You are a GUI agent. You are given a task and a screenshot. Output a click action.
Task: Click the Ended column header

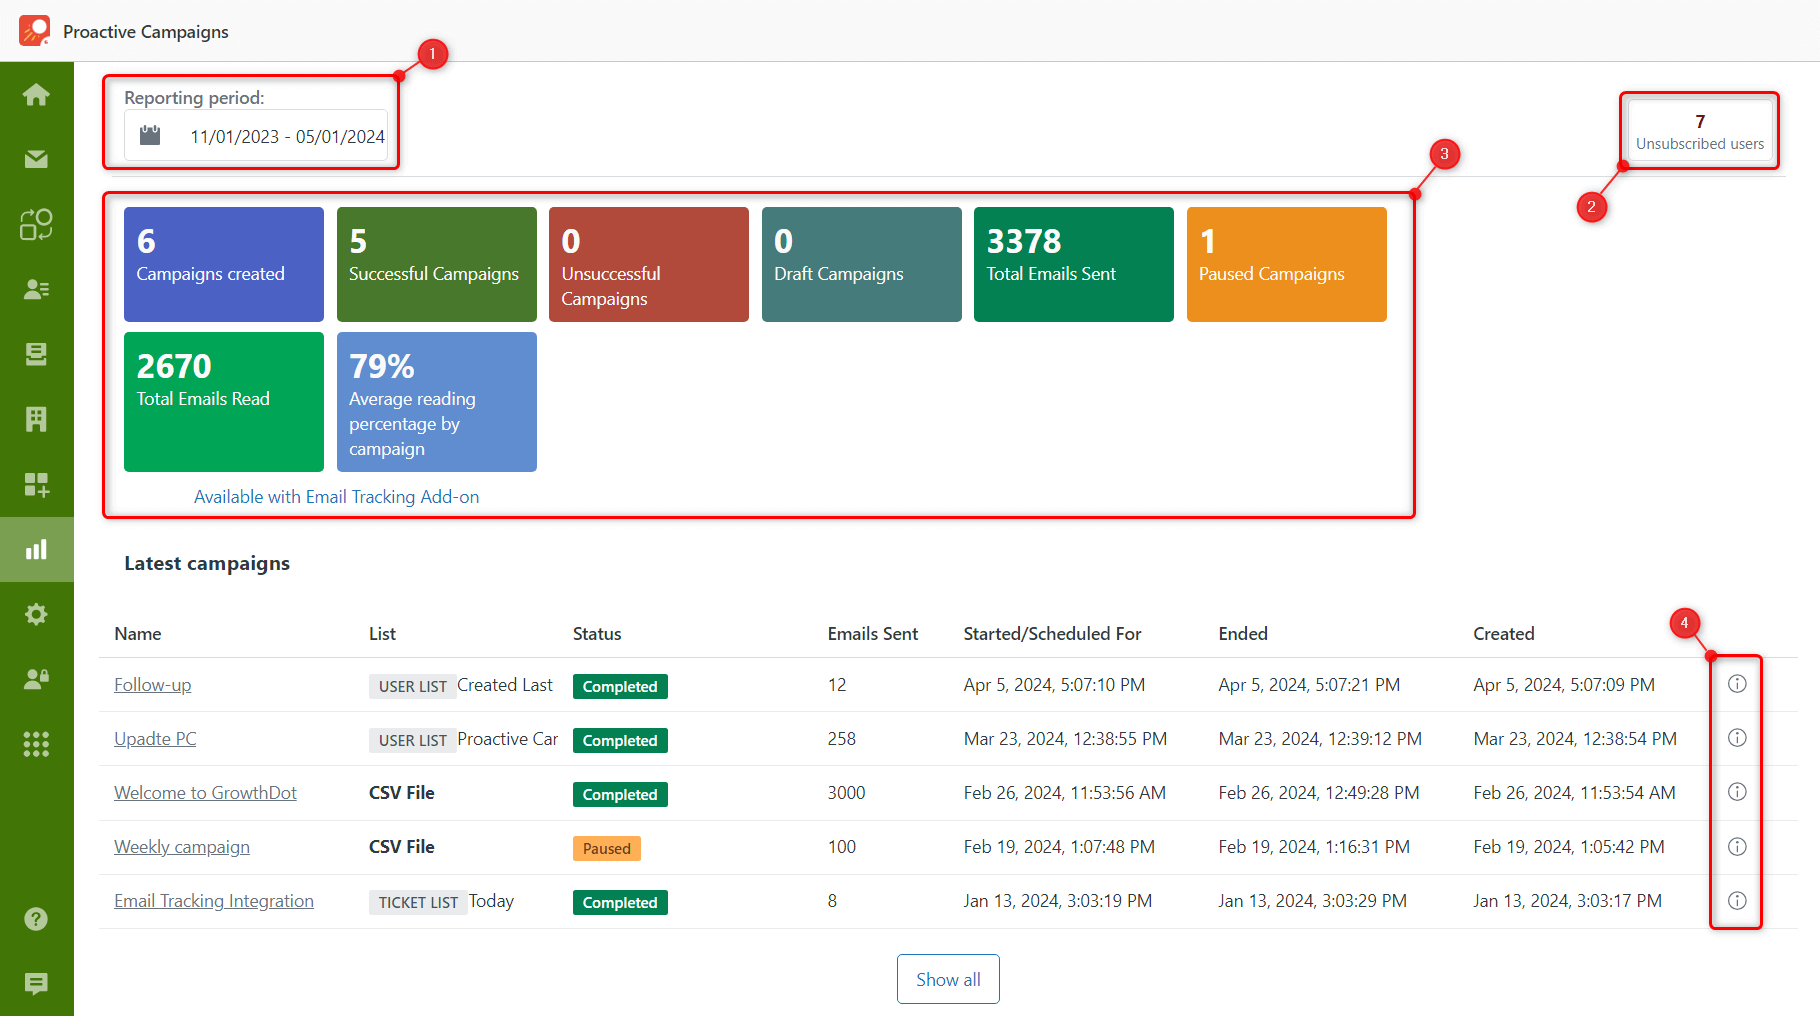click(x=1243, y=634)
